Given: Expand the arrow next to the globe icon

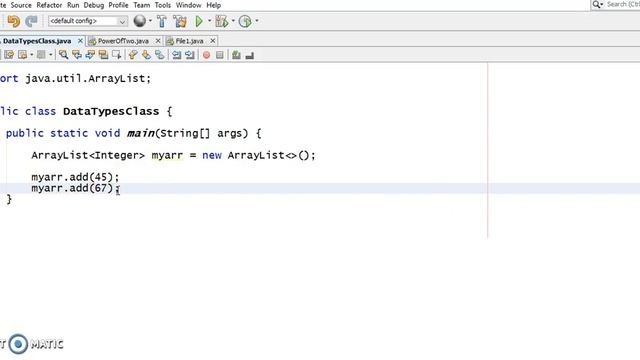Looking at the screenshot, I should pos(150,21).
